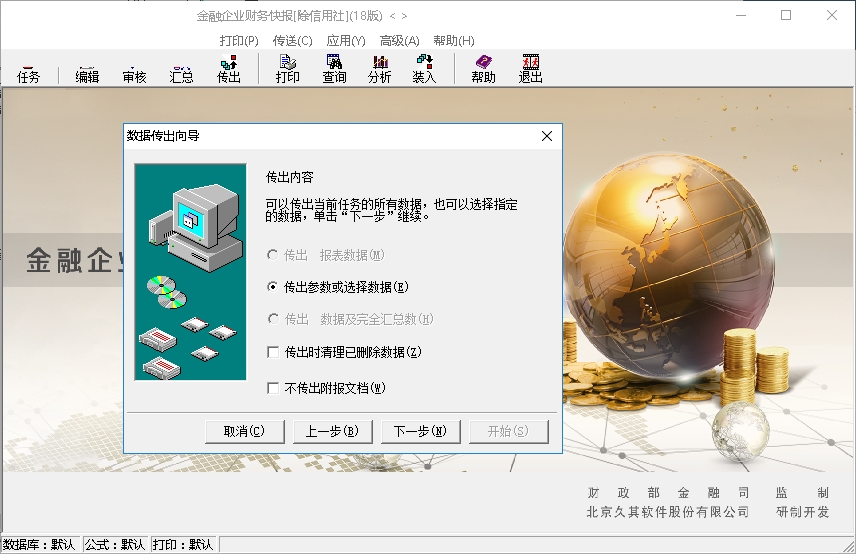Click the 装入 load data icon
856x554 pixels.
pos(424,69)
